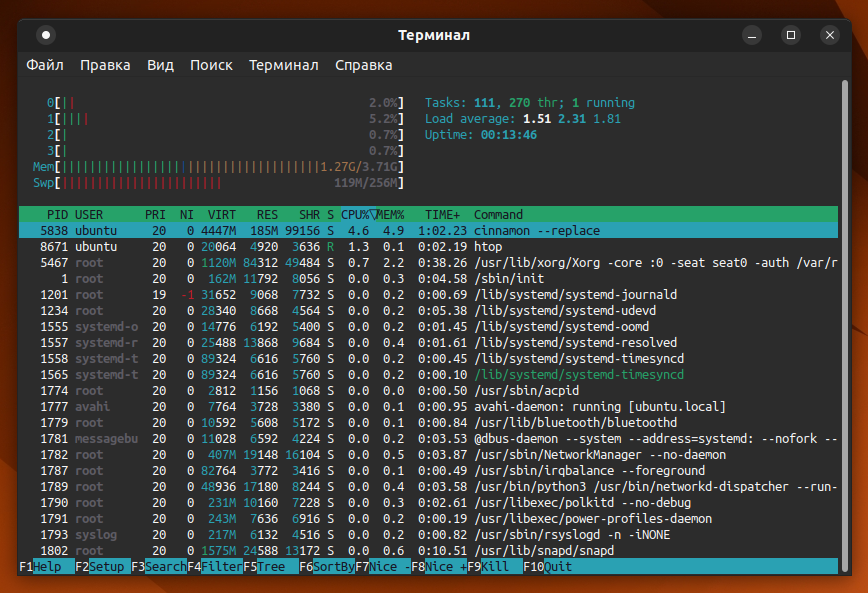Click the CPU 1 usage meter
This screenshot has height=593, width=868.
[225, 118]
